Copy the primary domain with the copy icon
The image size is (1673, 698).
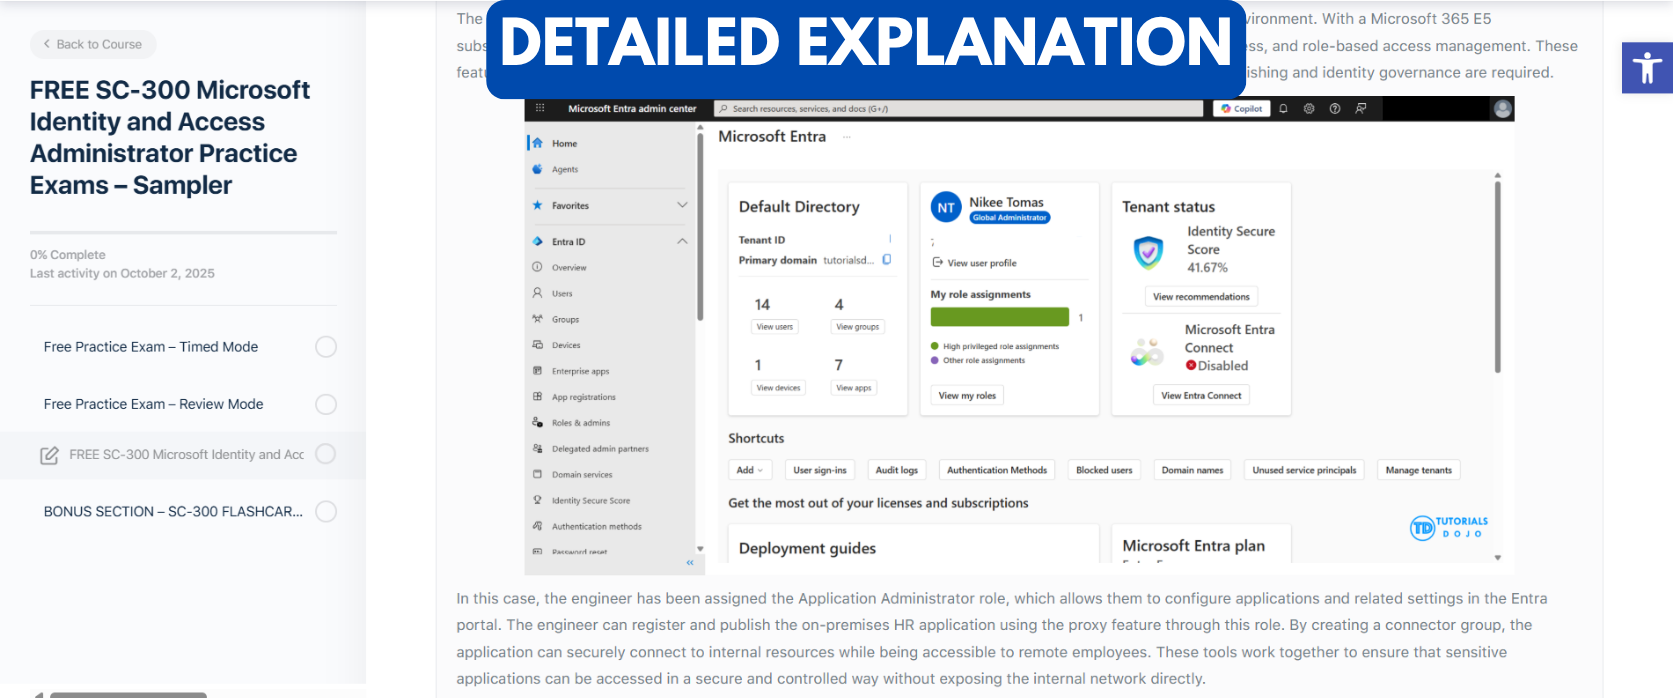887,260
